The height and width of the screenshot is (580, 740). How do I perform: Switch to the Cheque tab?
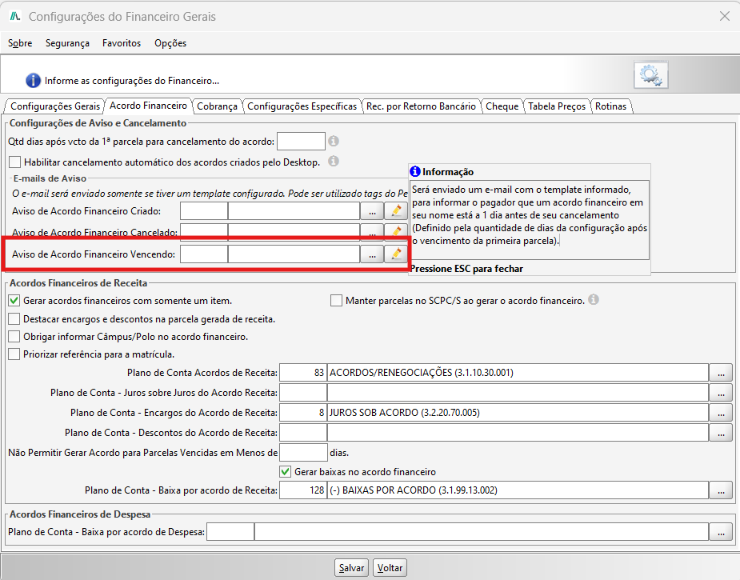[x=502, y=106]
